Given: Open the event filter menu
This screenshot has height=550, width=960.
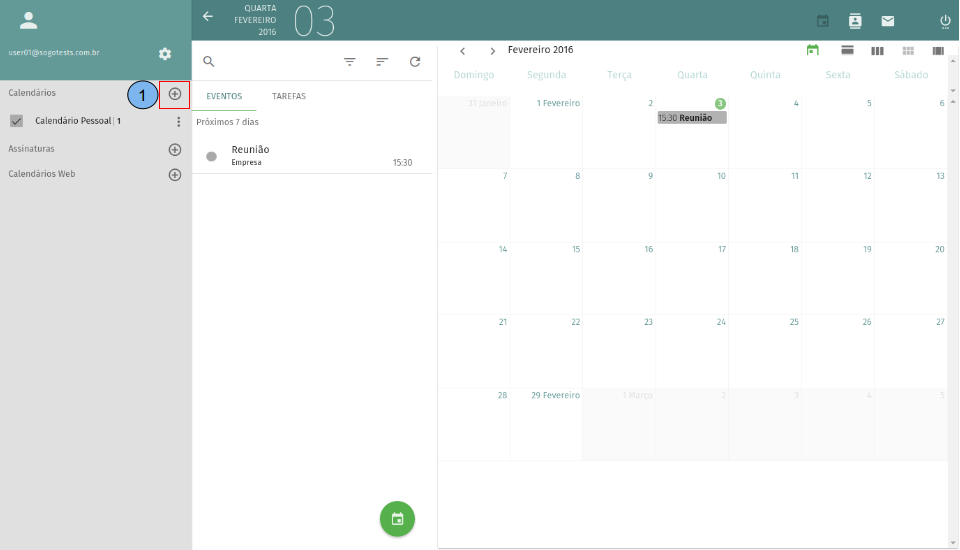Looking at the screenshot, I should pyautogui.click(x=350, y=62).
